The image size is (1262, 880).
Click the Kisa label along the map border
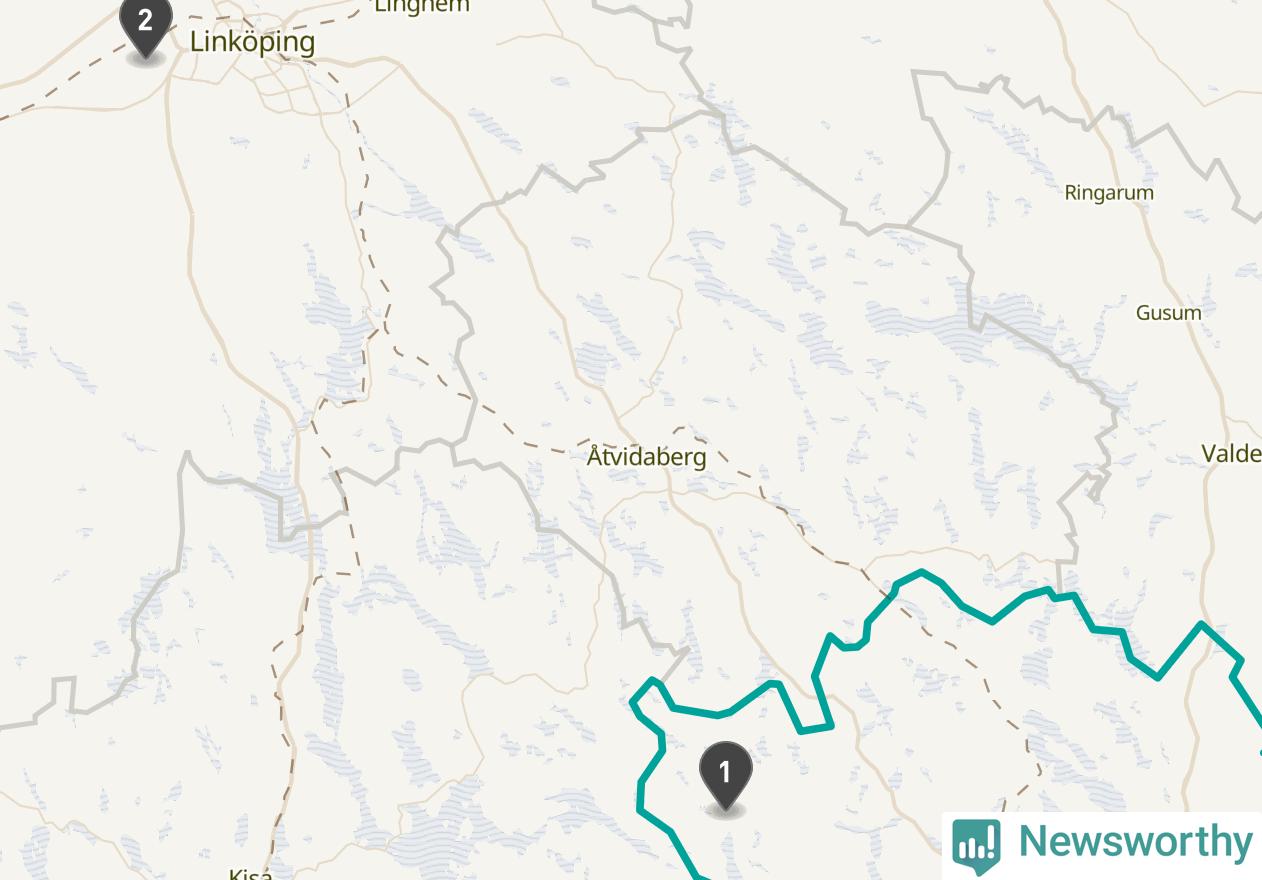point(250,874)
